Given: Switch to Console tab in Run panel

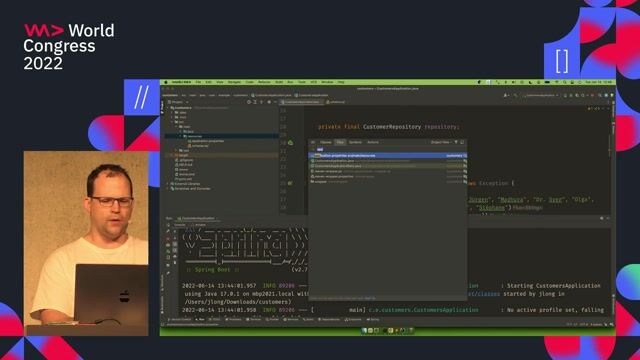Looking at the screenshot, I should tap(180, 225).
